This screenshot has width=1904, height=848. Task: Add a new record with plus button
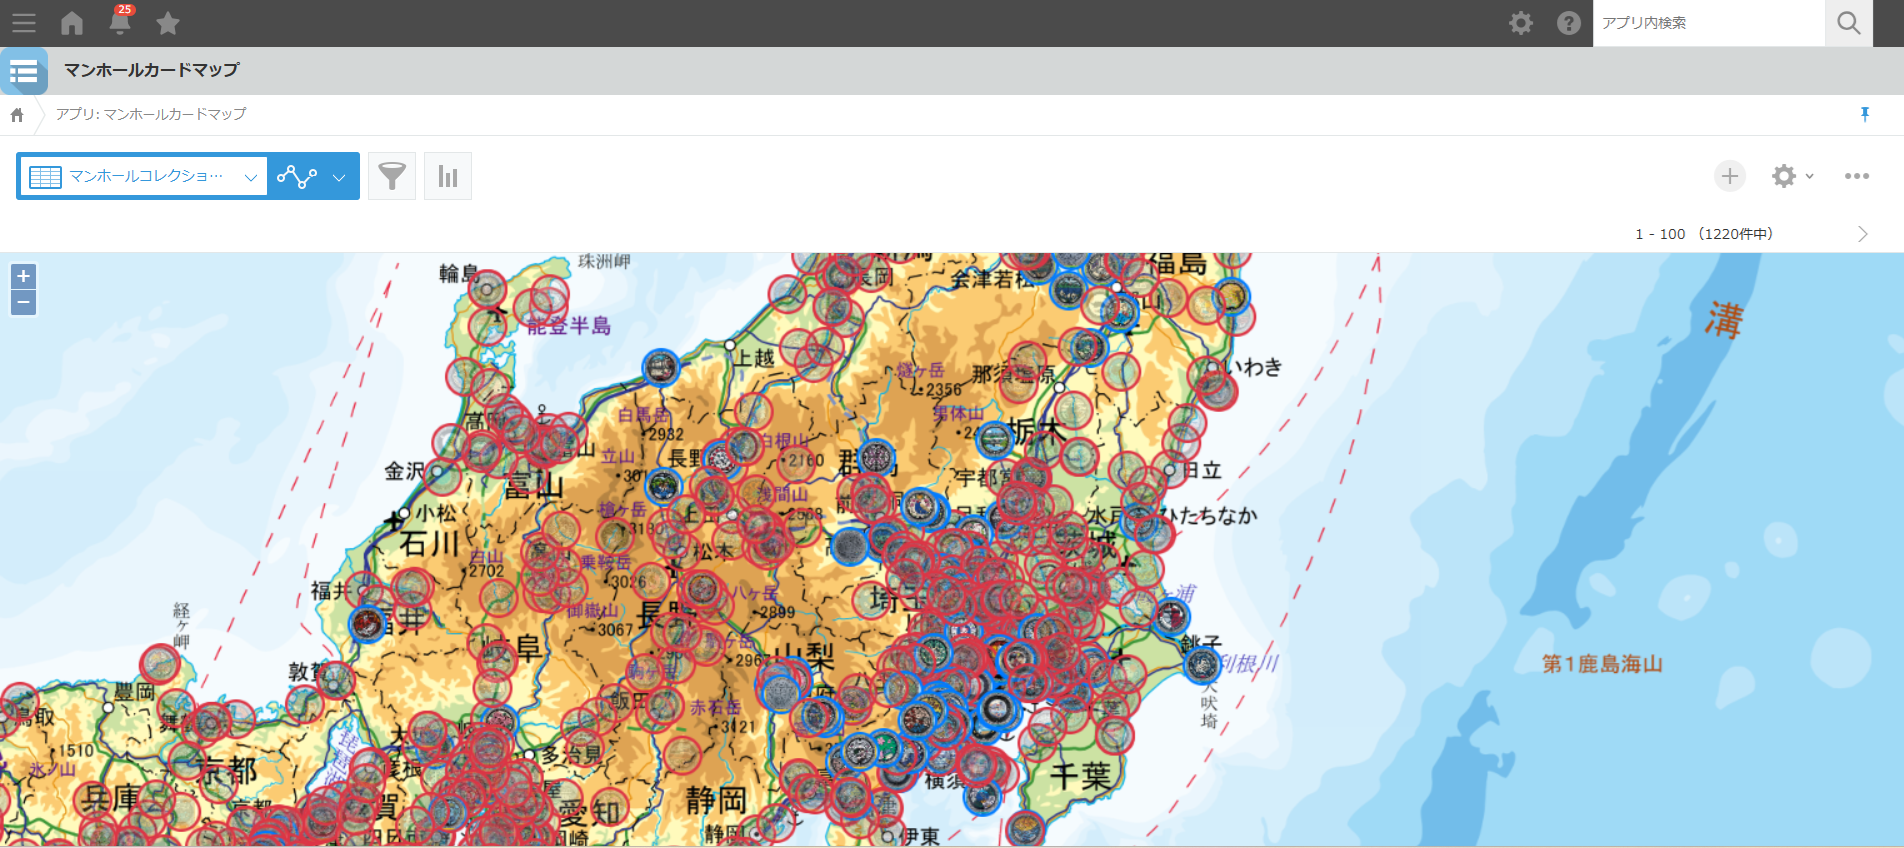pyautogui.click(x=1729, y=176)
